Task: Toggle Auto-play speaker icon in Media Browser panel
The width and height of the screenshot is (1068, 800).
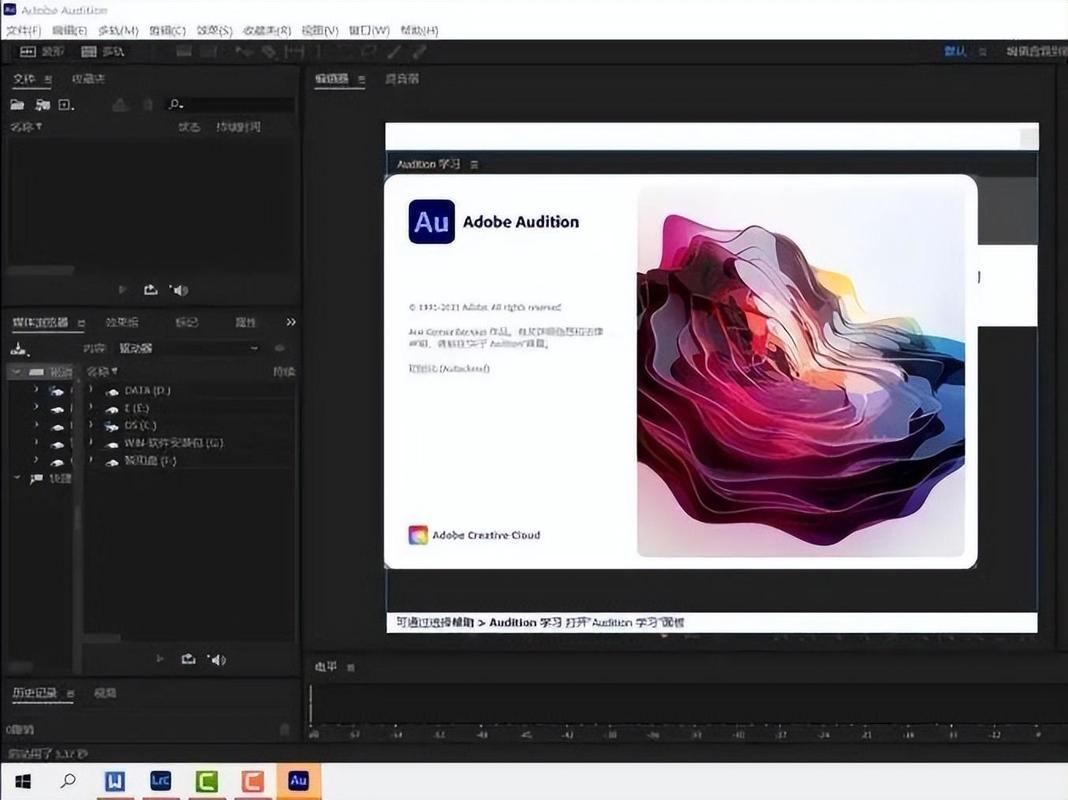Action: tap(217, 659)
